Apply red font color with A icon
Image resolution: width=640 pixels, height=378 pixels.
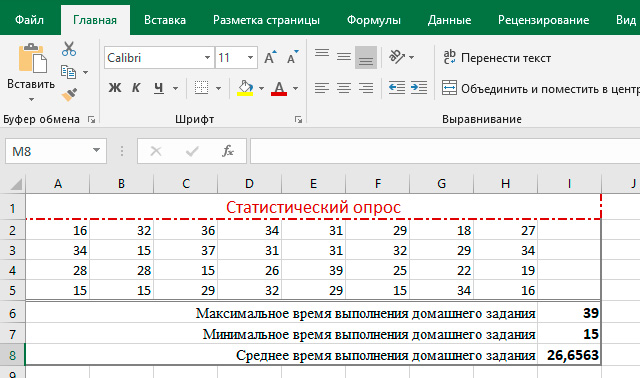pos(279,88)
